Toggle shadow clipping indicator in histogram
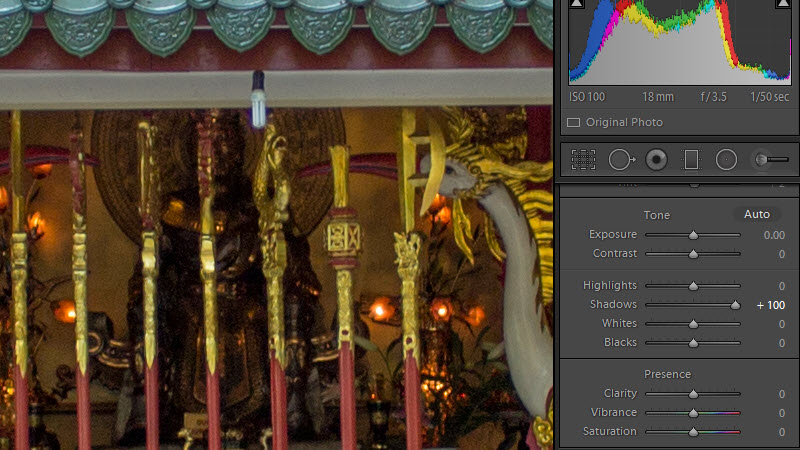800x450 pixels. (577, 7)
